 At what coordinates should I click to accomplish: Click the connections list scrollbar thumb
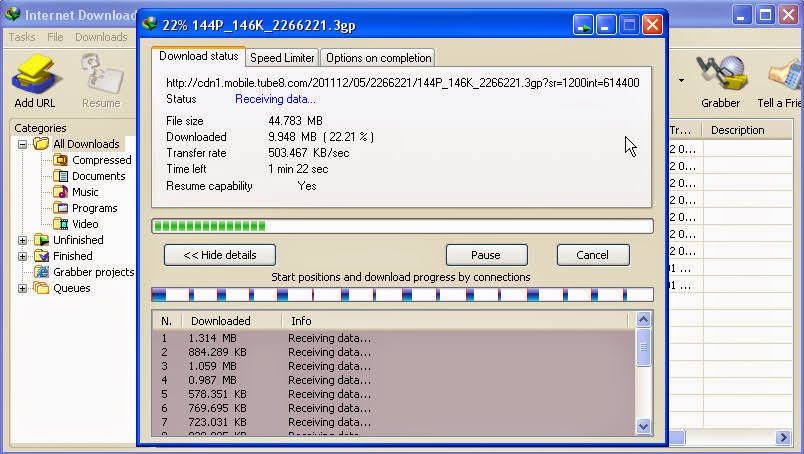click(x=644, y=347)
